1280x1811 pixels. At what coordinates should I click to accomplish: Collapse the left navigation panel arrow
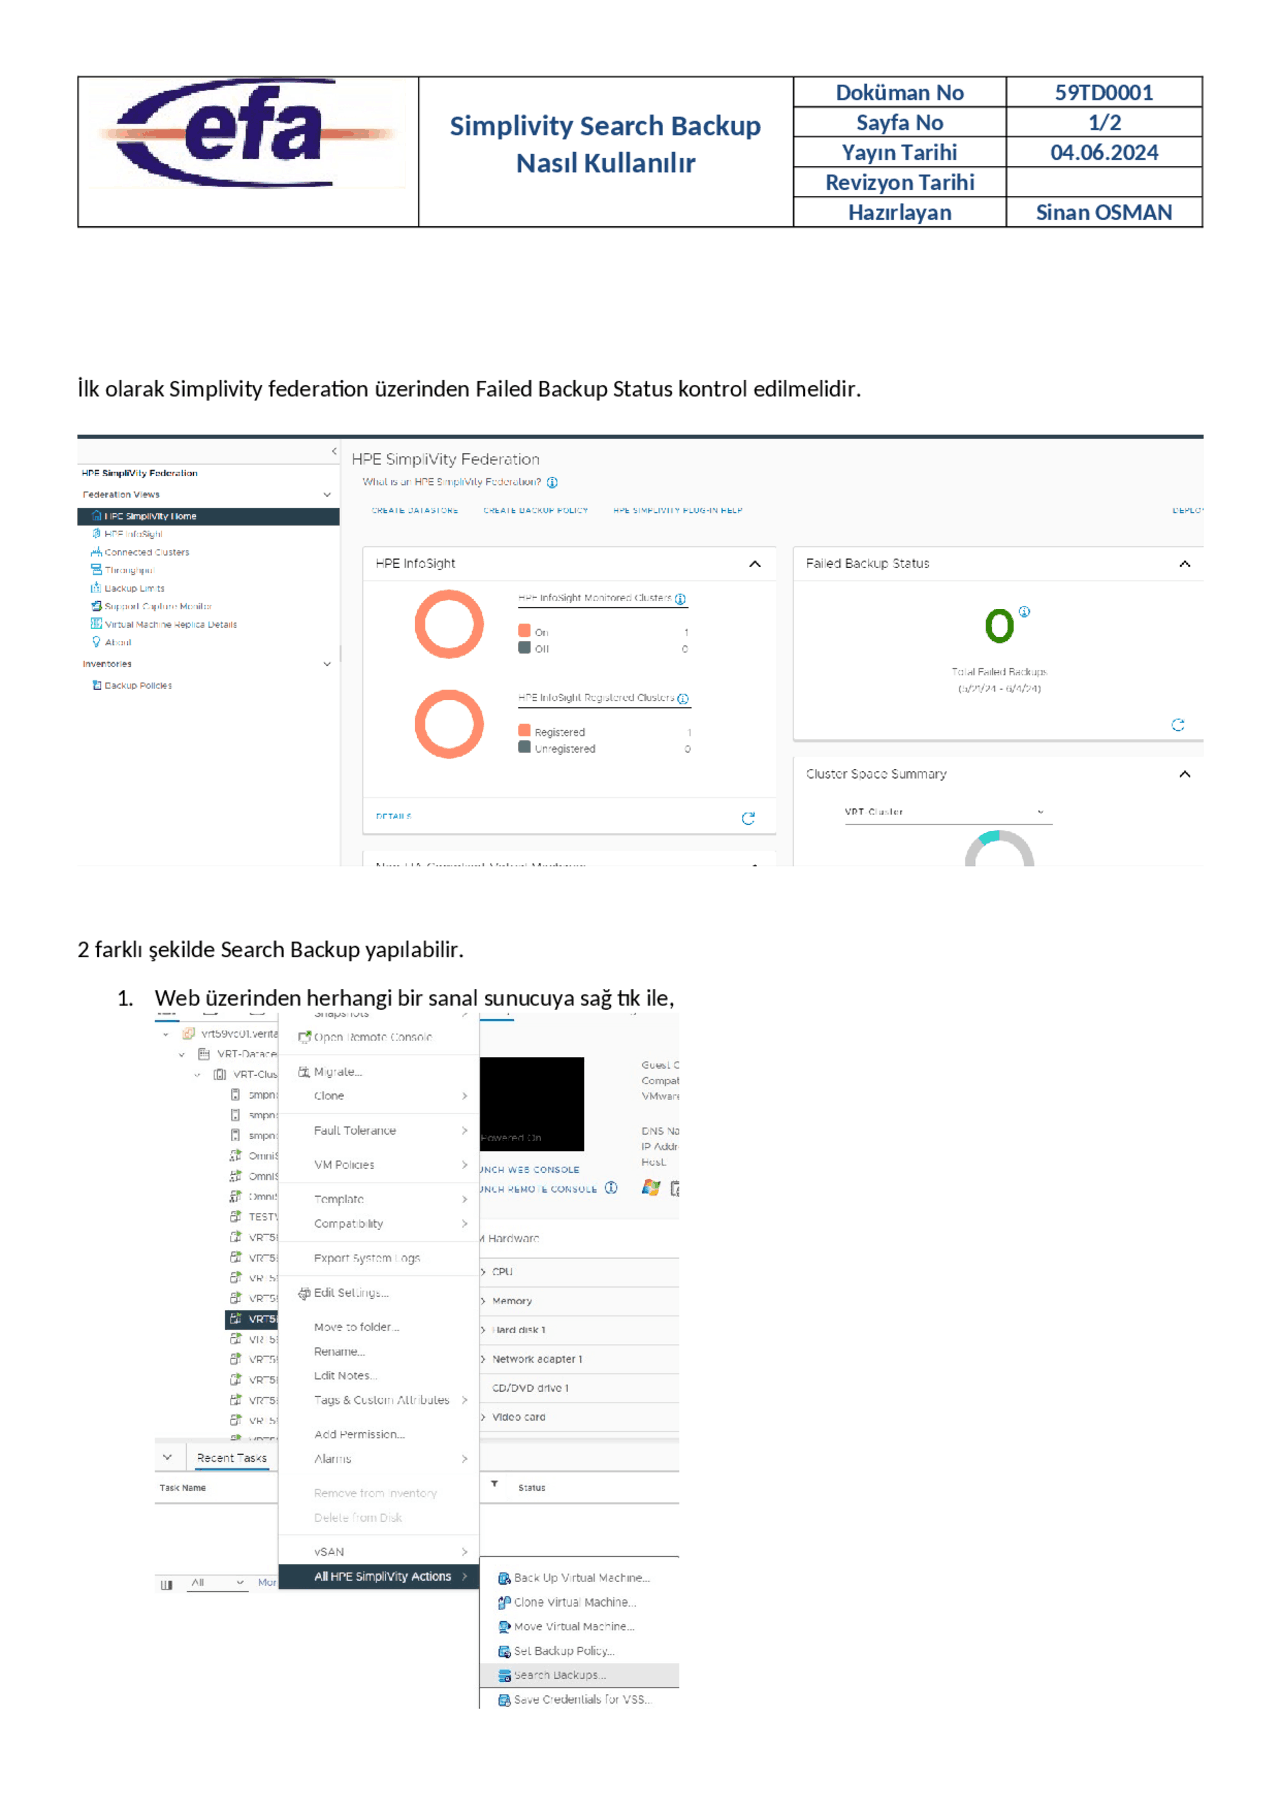[x=334, y=452]
